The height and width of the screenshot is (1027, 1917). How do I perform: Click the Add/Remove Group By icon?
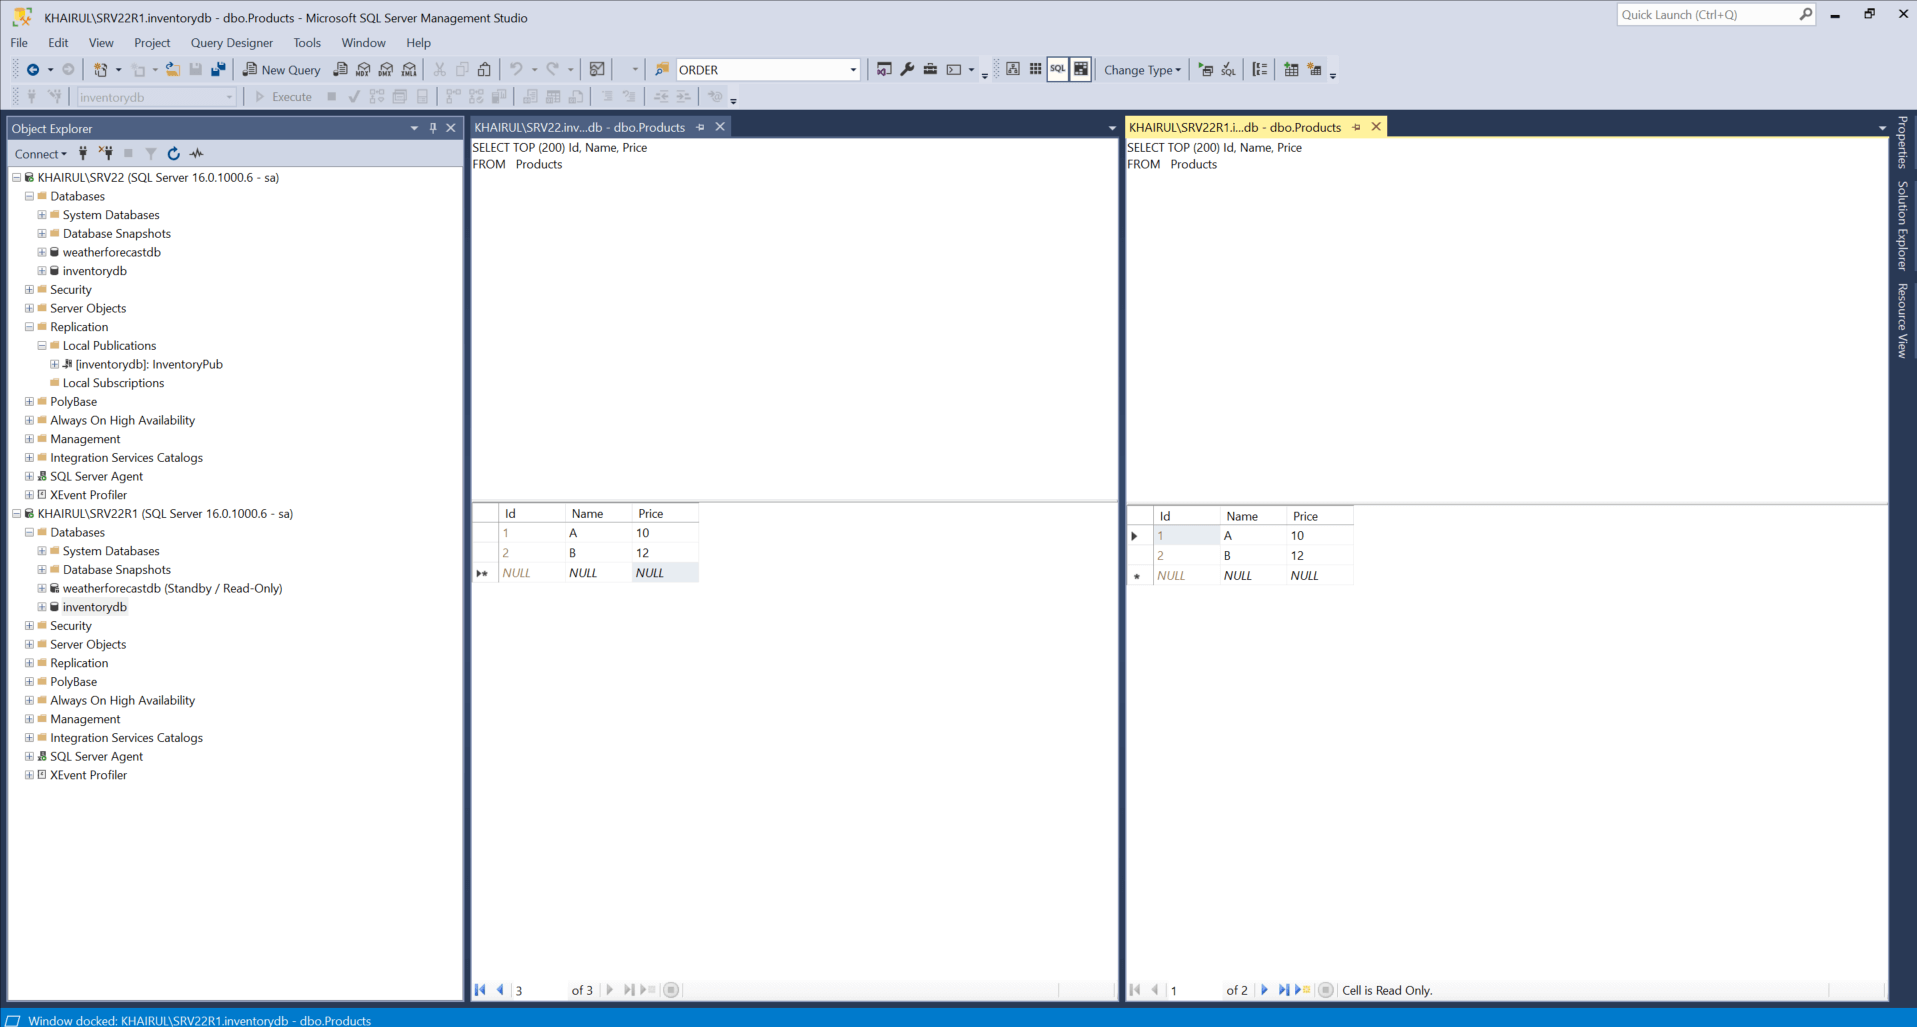click(x=1260, y=70)
